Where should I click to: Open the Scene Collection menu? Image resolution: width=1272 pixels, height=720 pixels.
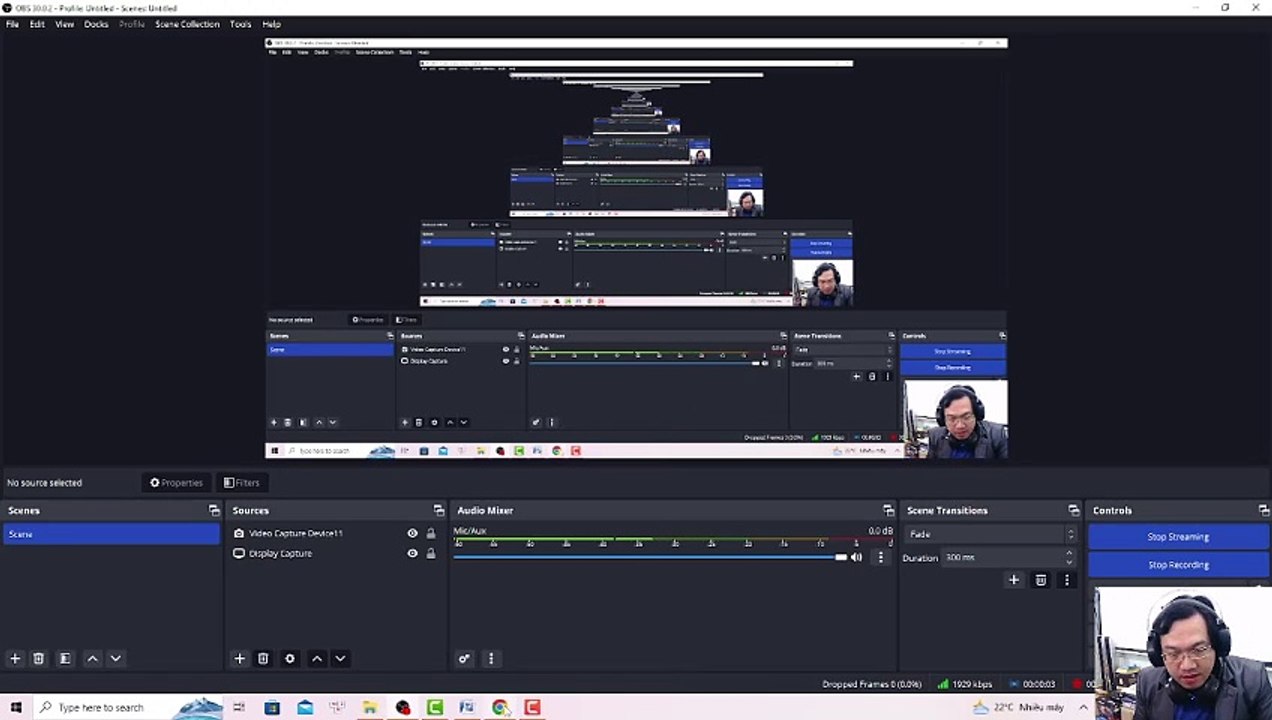coord(187,24)
